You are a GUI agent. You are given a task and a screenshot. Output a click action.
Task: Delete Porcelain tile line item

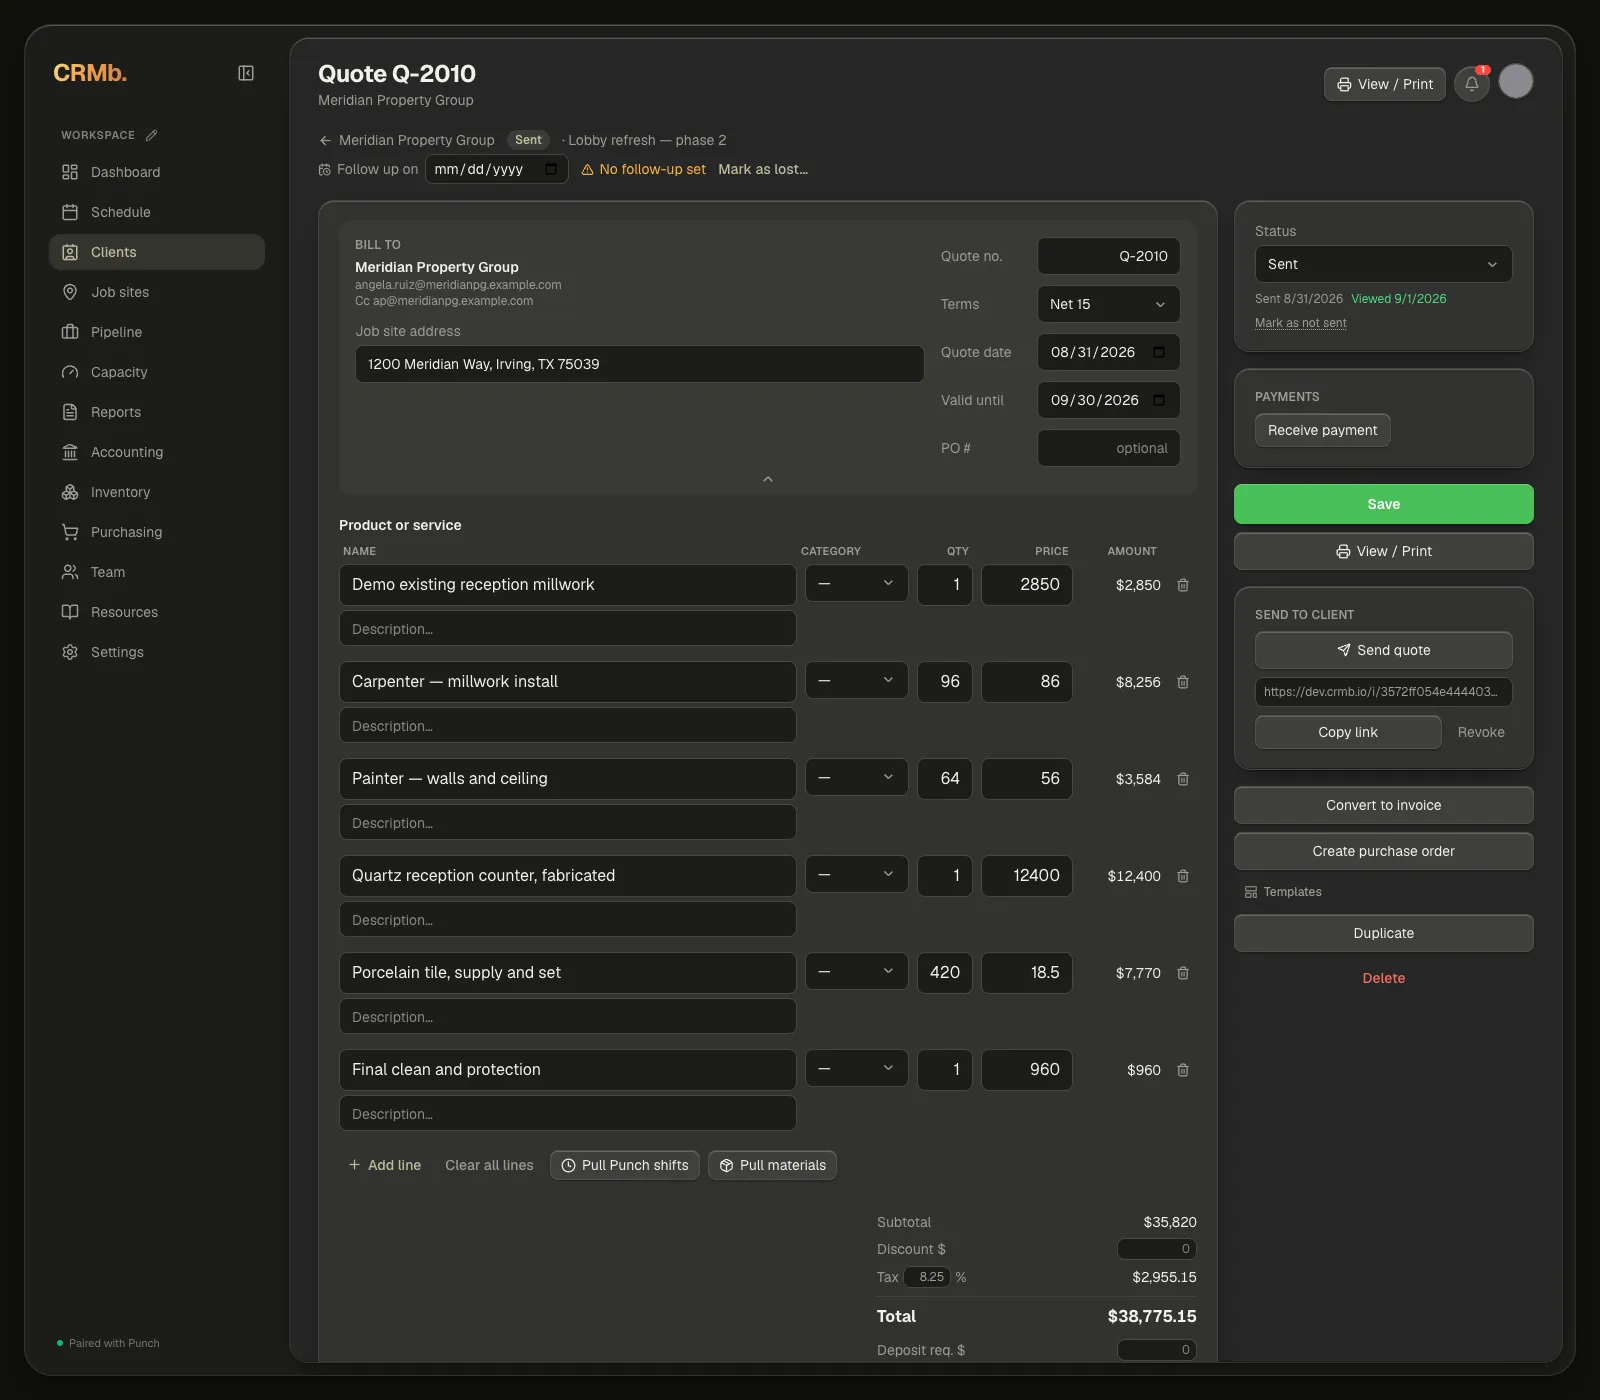[1183, 973]
